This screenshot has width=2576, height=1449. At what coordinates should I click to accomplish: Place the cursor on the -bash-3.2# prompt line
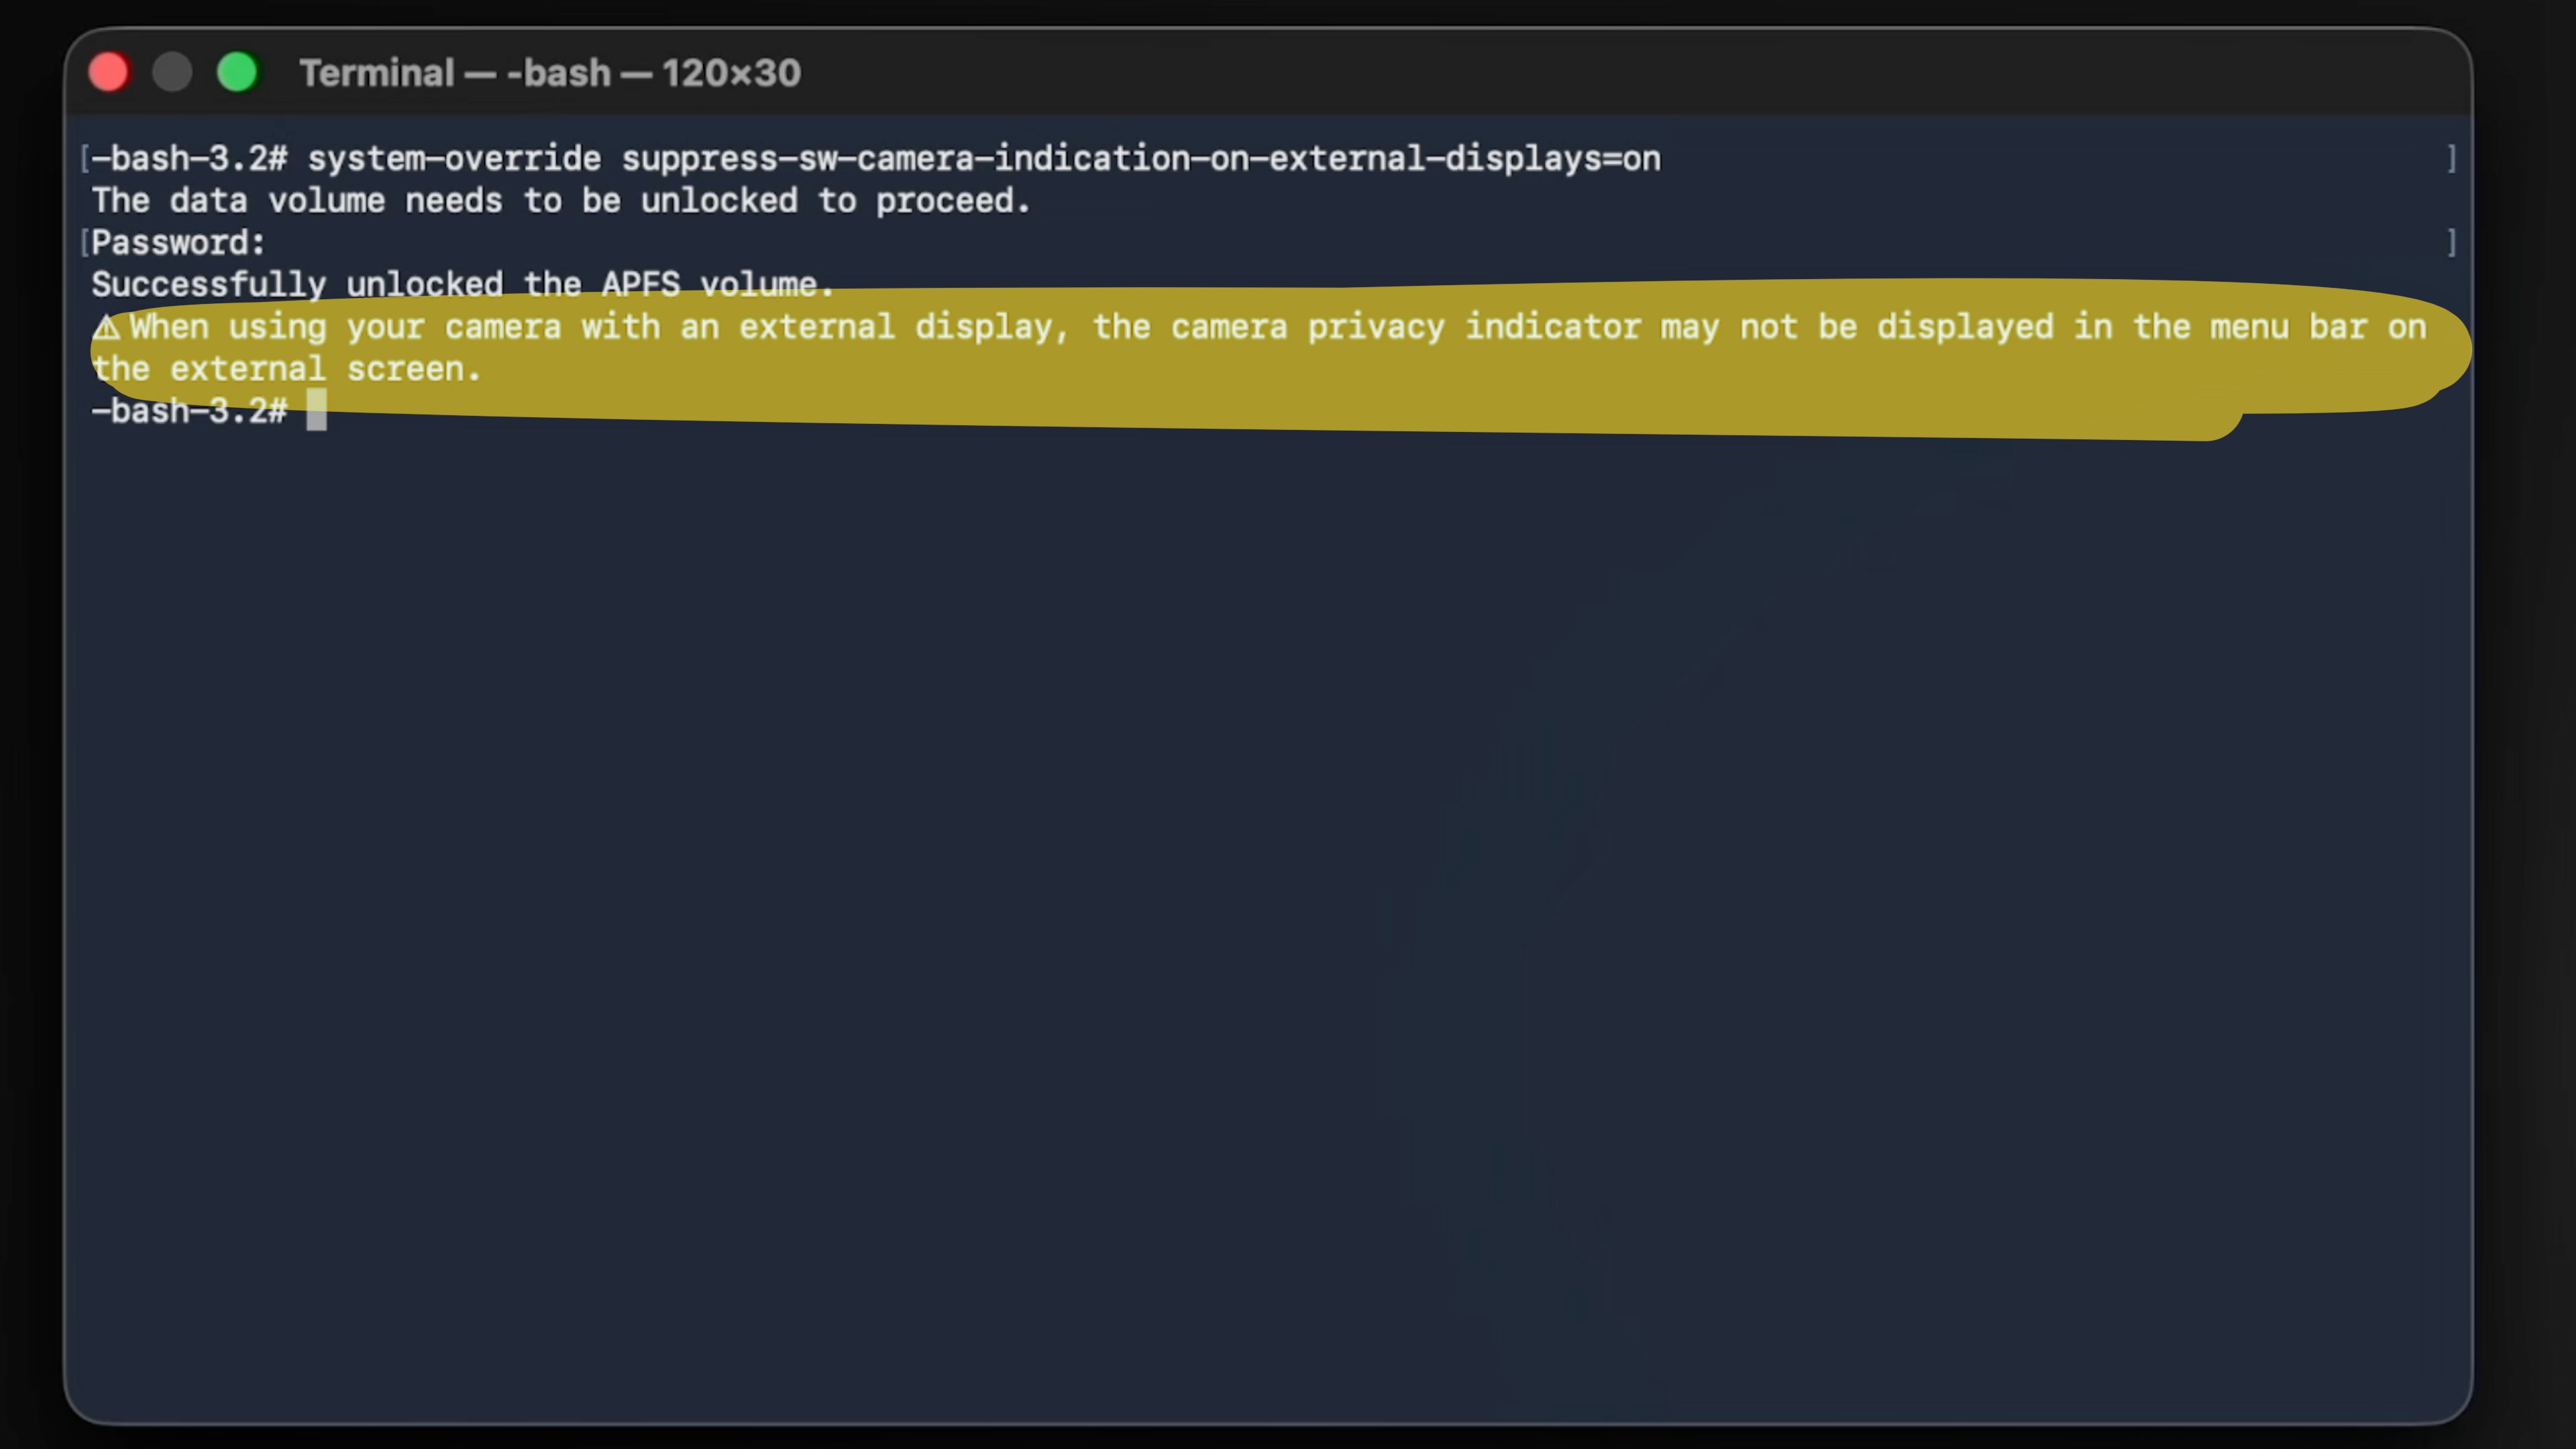[190, 411]
